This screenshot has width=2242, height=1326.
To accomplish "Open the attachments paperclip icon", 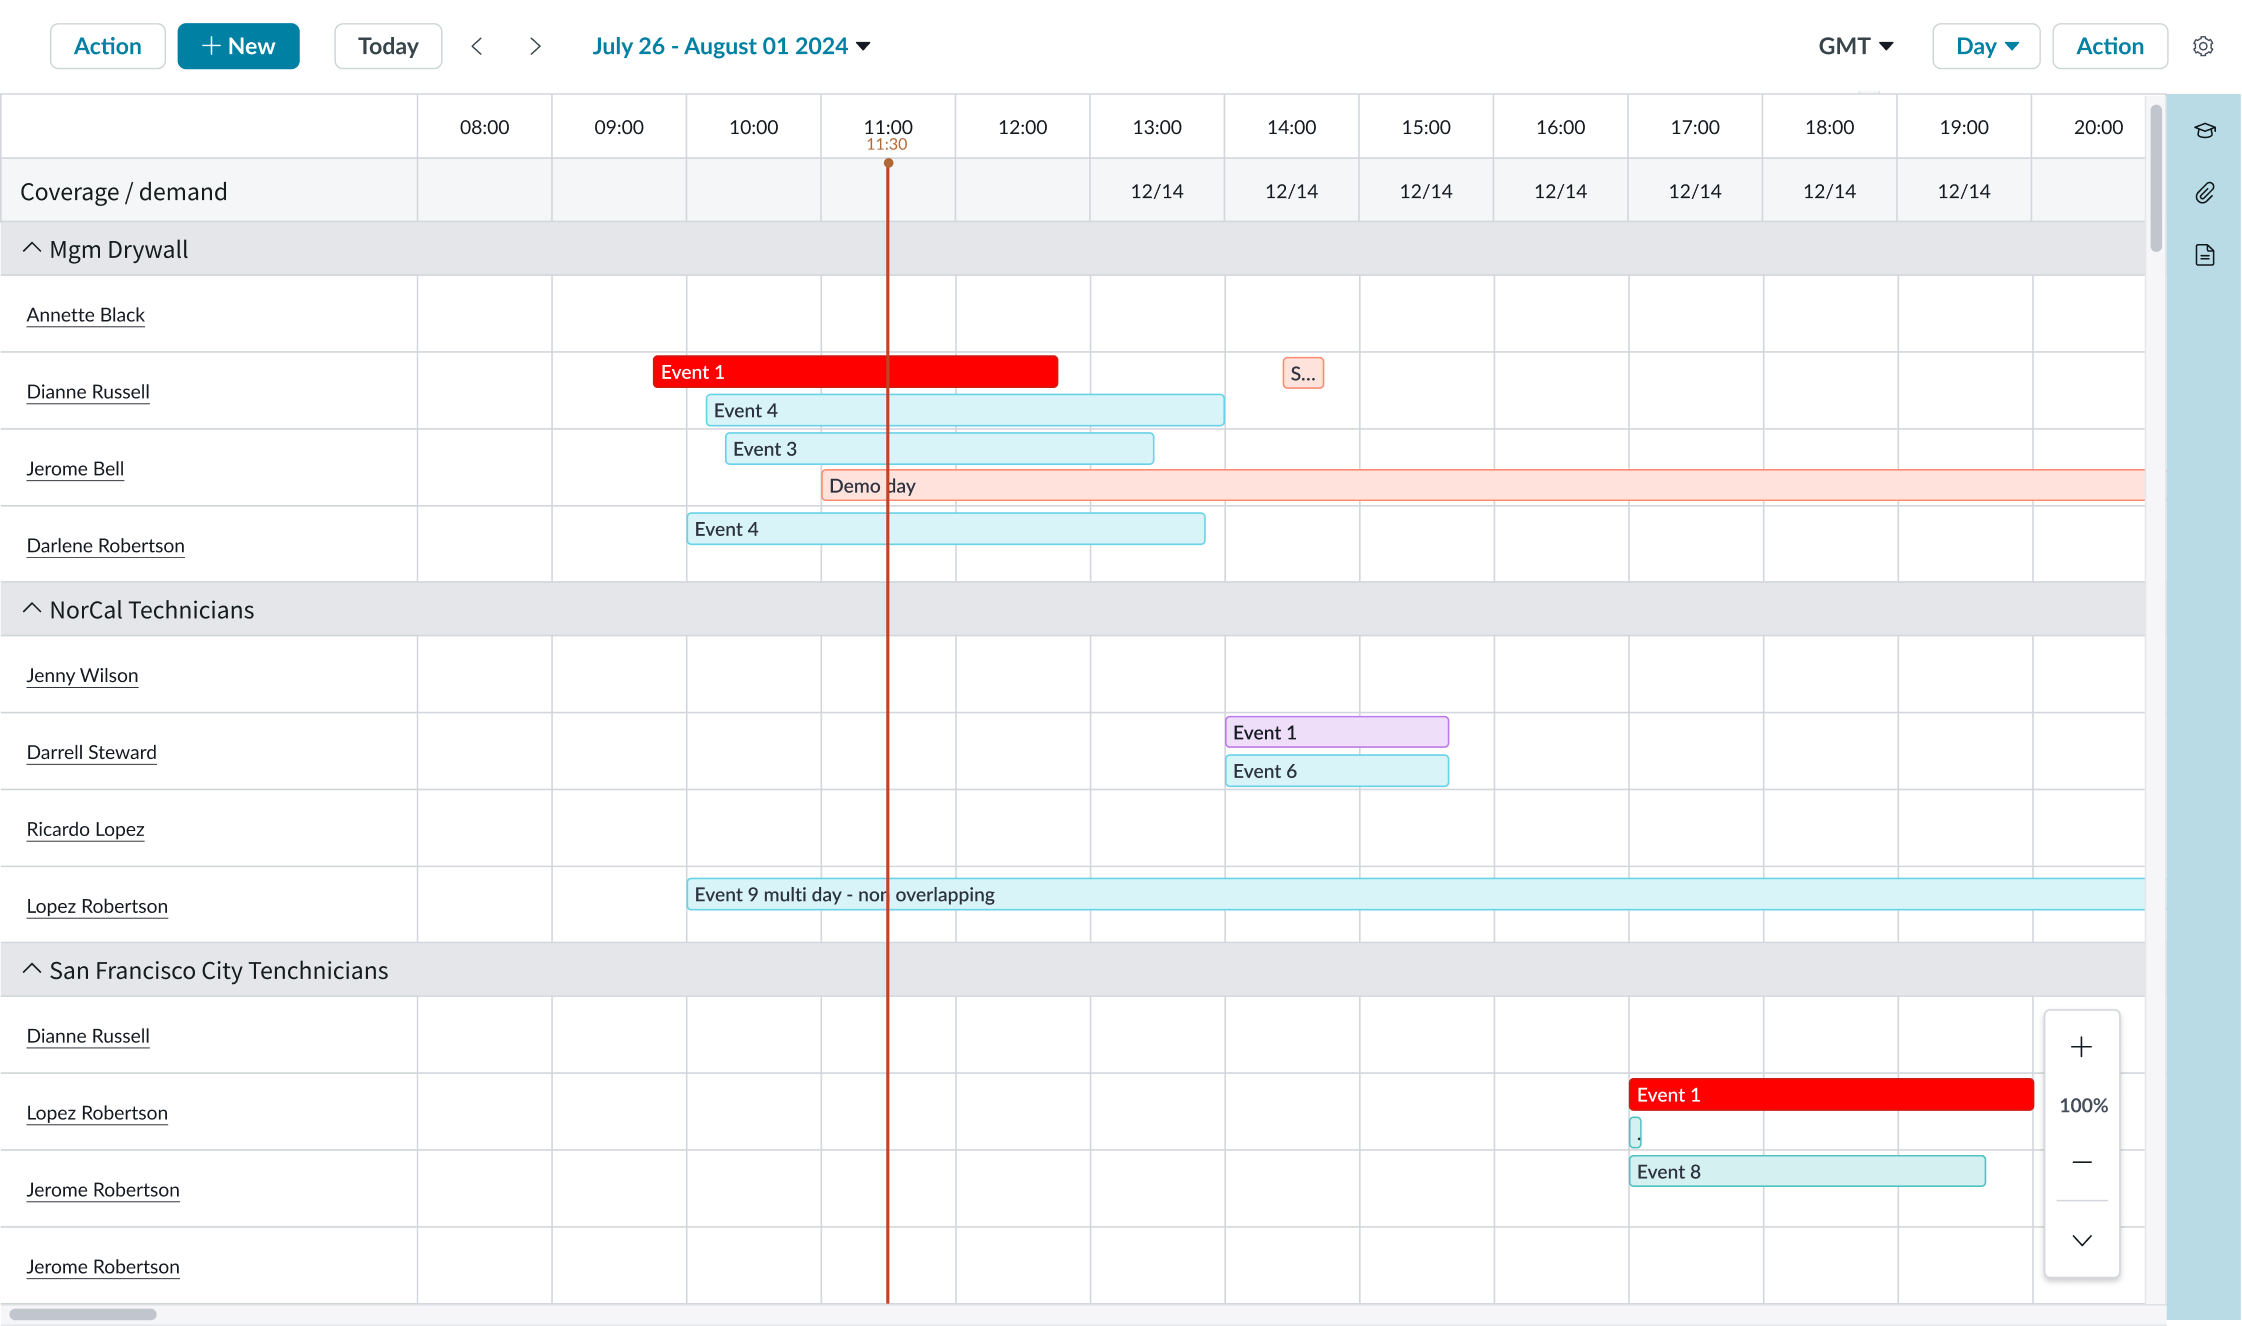I will [x=2205, y=193].
